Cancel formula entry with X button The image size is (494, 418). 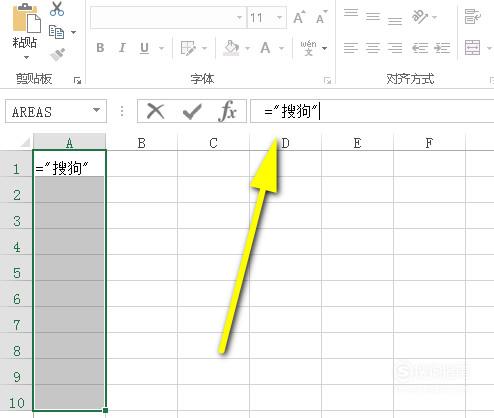tap(156, 111)
